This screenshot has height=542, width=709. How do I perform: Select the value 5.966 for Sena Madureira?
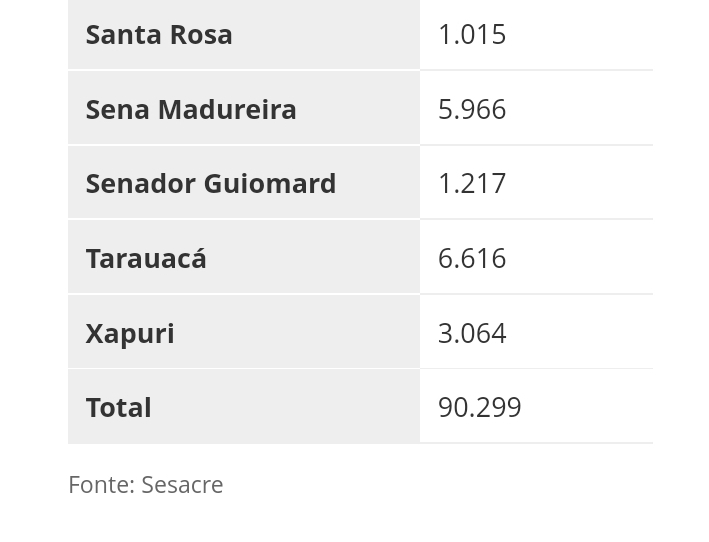472,109
